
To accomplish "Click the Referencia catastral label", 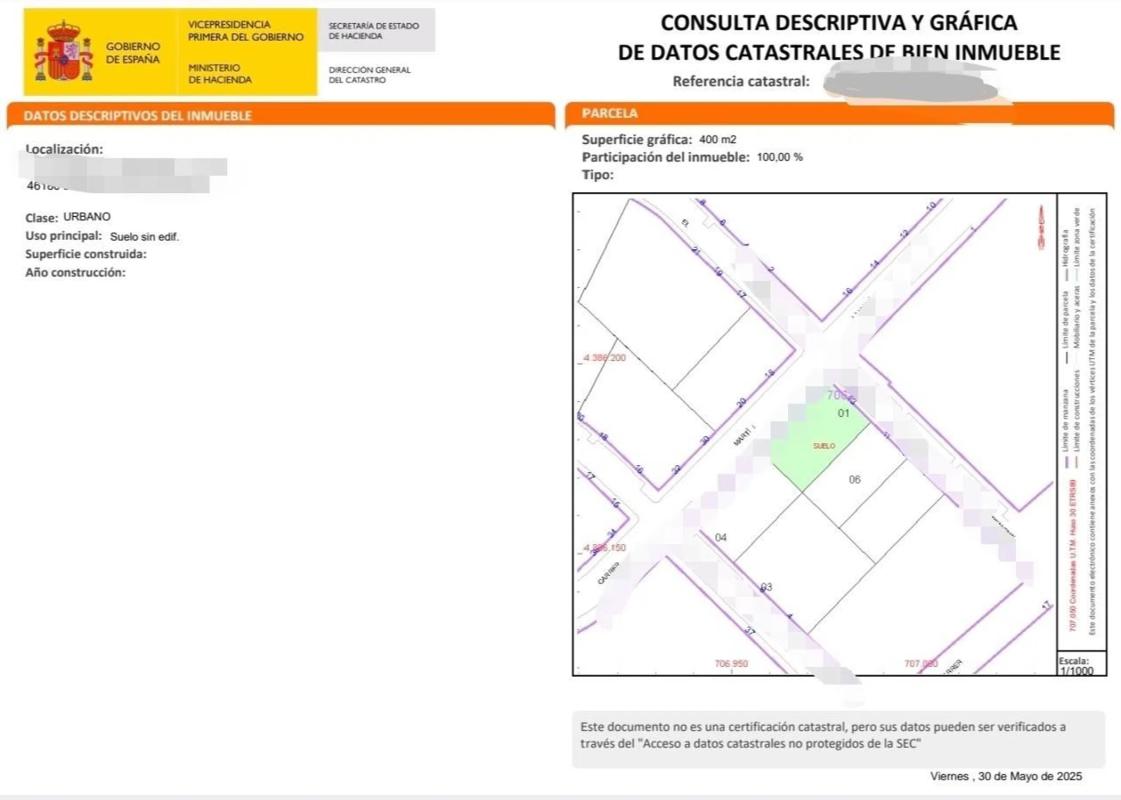I will [741, 82].
